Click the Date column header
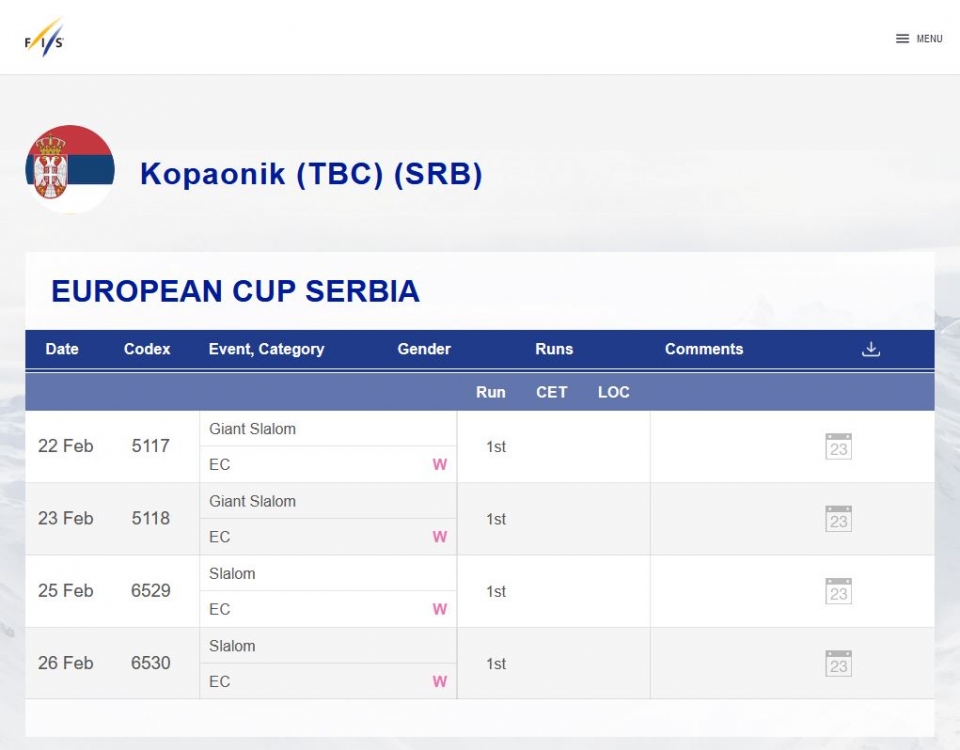Viewport: 960px width, 750px height. pyautogui.click(x=62, y=349)
